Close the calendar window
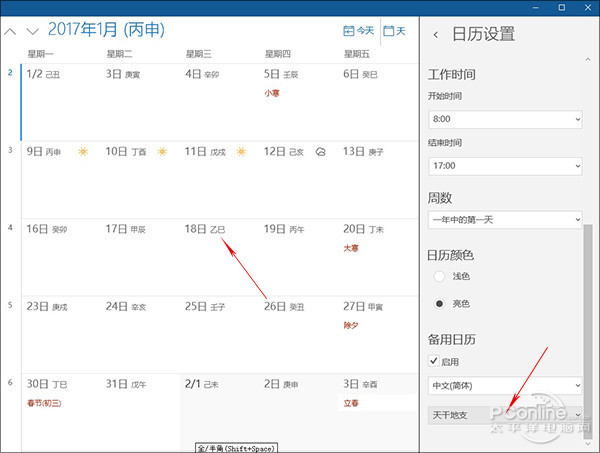Image resolution: width=600 pixels, height=453 pixels. 588,8
